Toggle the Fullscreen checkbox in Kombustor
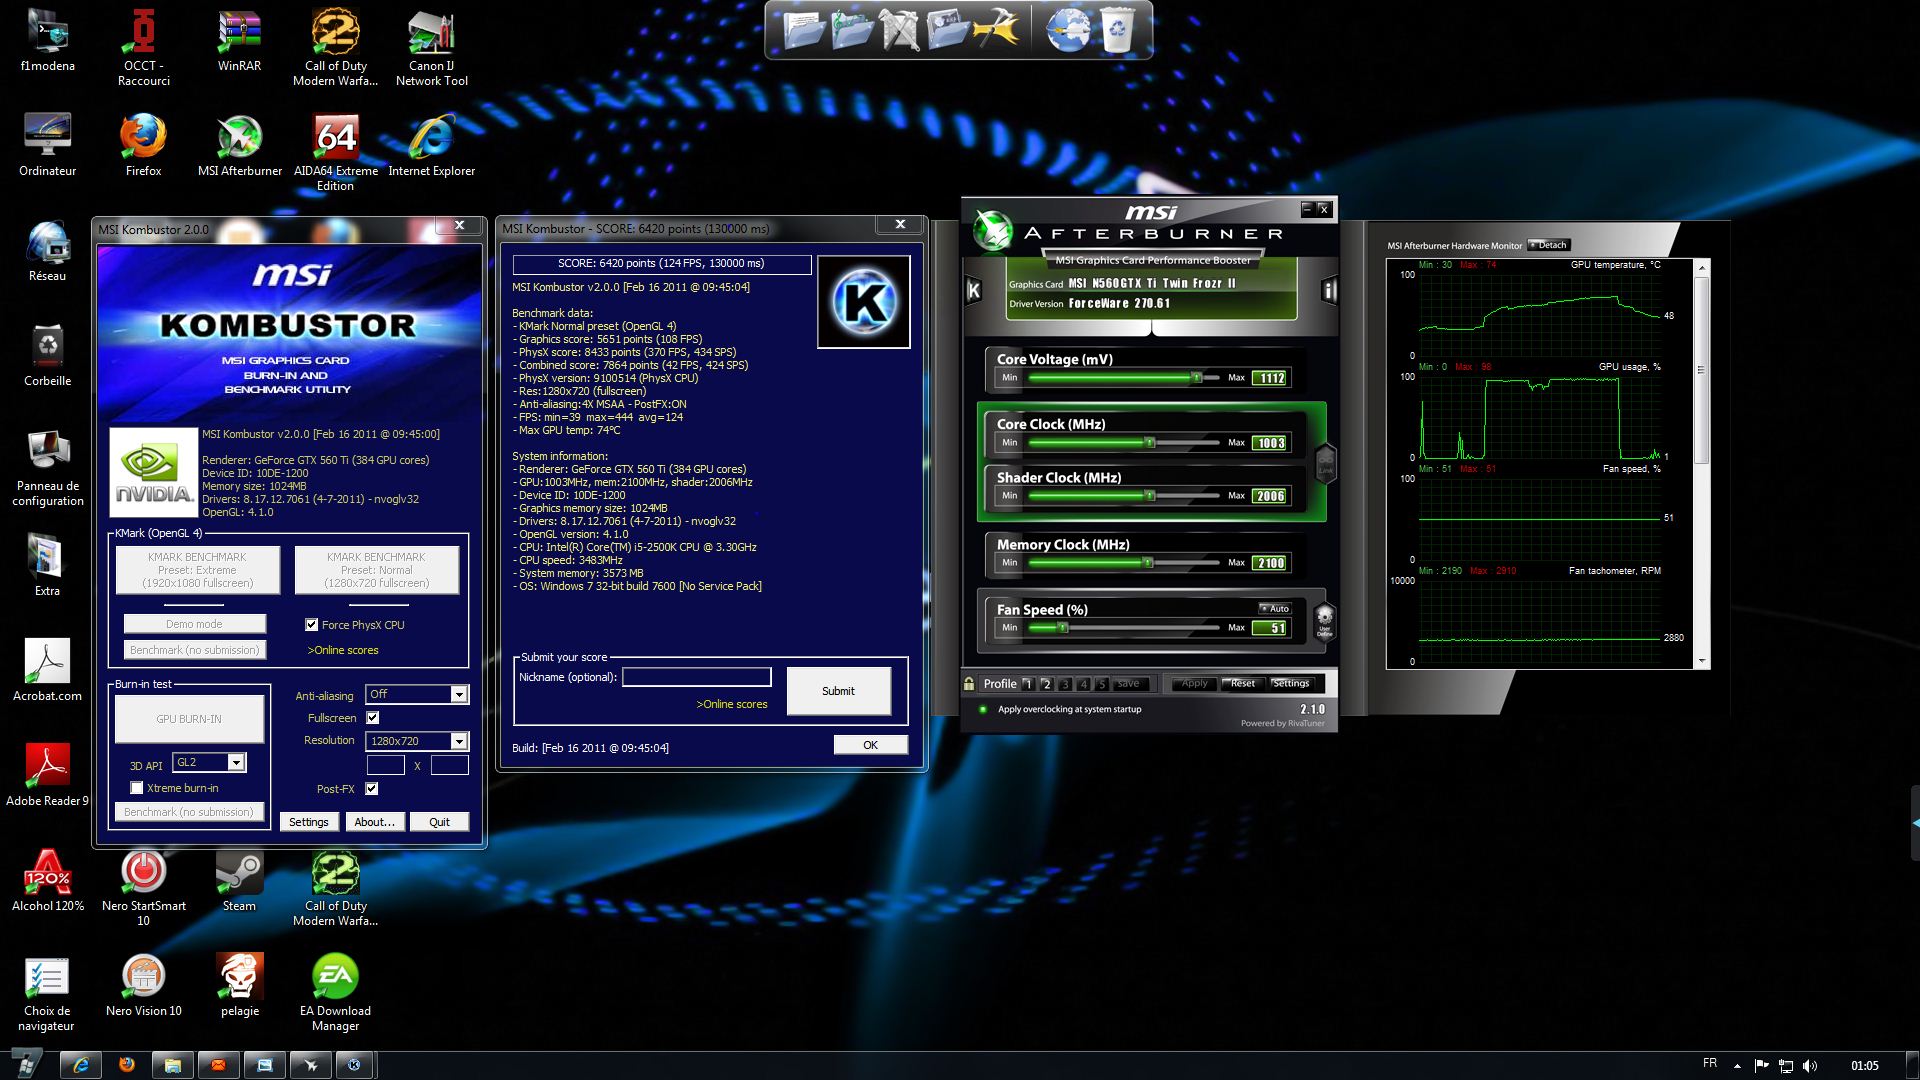The width and height of the screenshot is (1920, 1080). point(372,718)
